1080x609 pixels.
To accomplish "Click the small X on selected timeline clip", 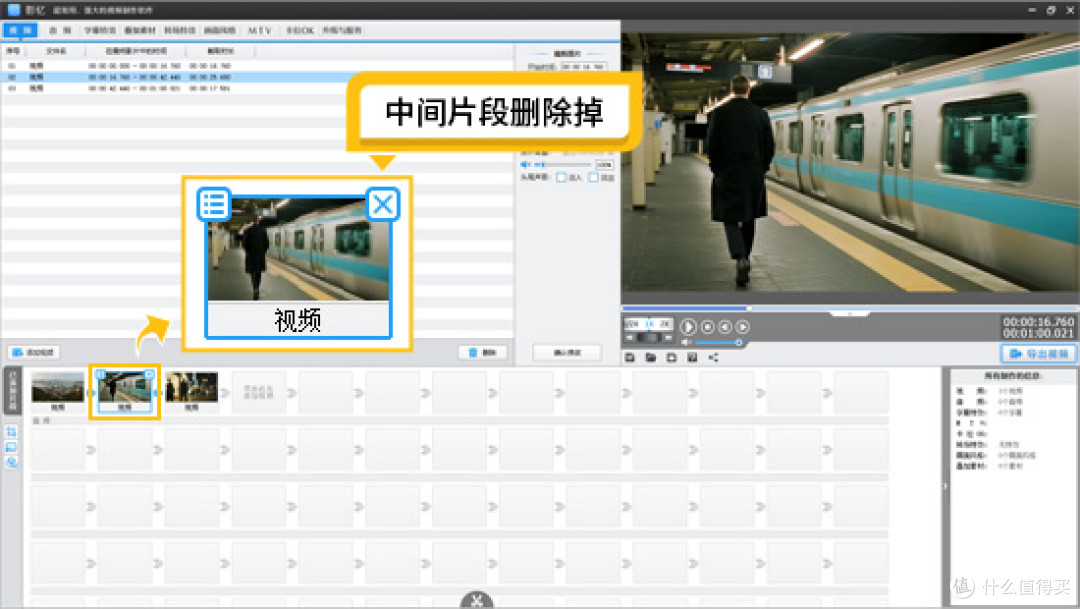I will click(149, 374).
